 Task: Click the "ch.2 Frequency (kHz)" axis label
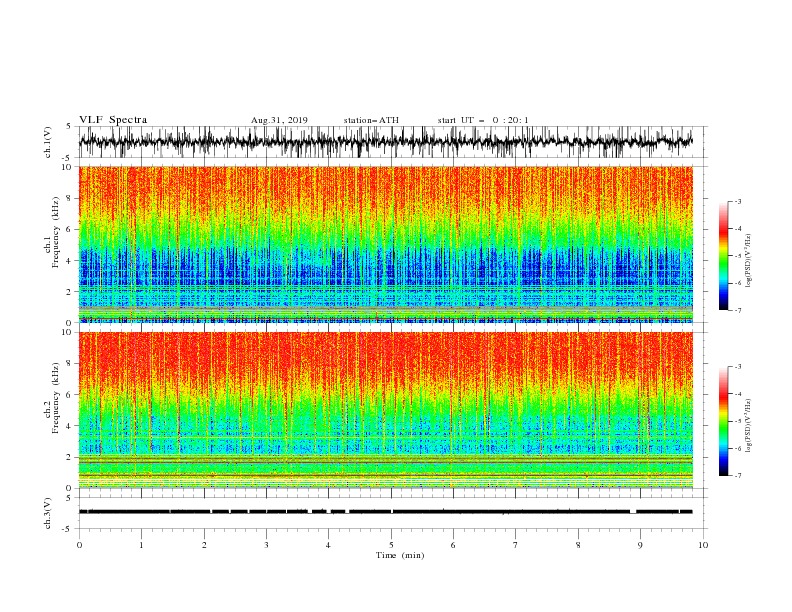(x=52, y=398)
